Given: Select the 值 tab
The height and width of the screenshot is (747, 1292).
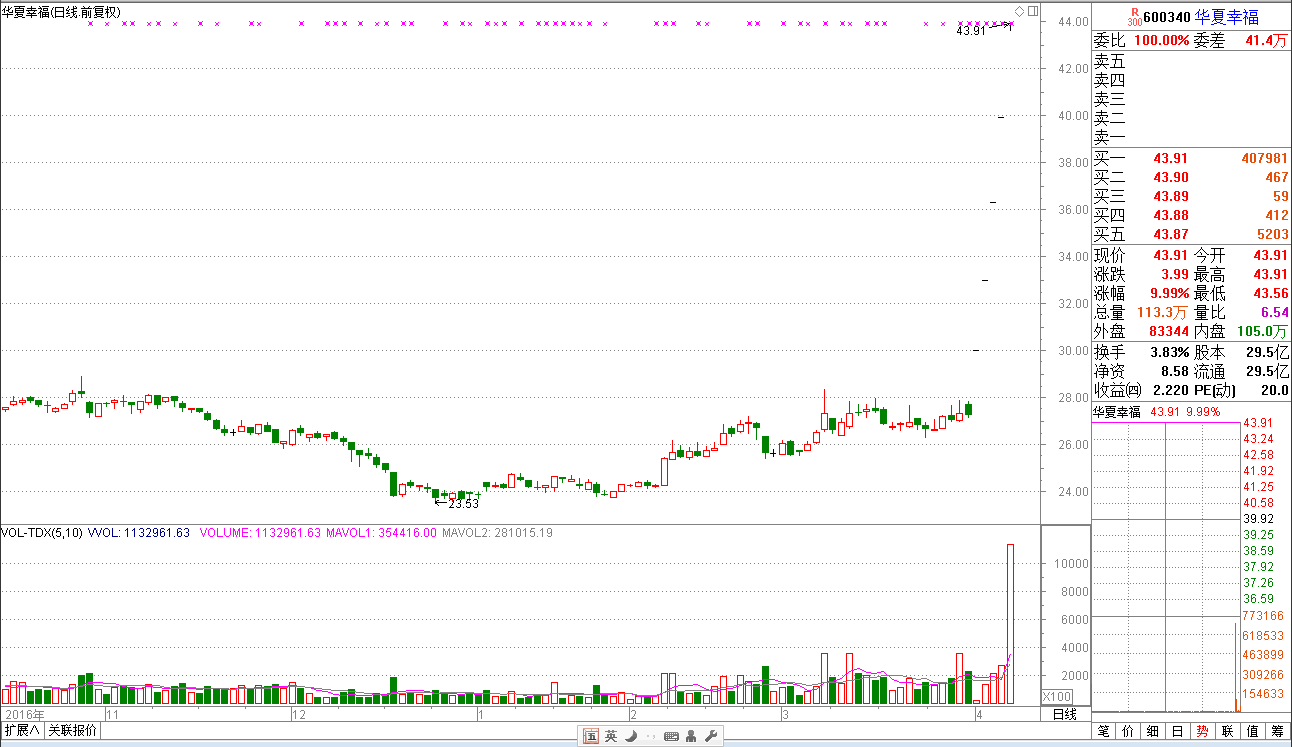Looking at the screenshot, I should 1252,731.
